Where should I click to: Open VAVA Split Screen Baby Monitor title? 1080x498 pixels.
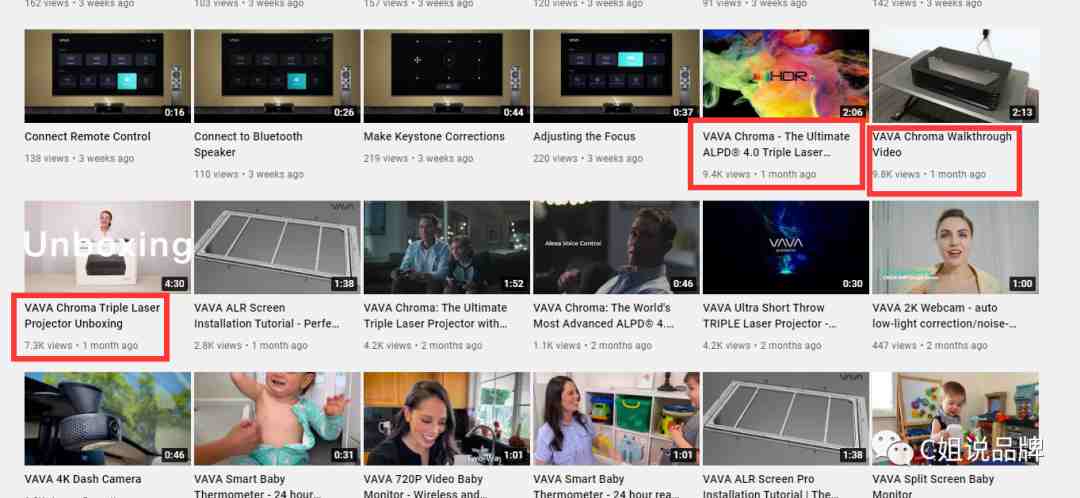(x=933, y=486)
